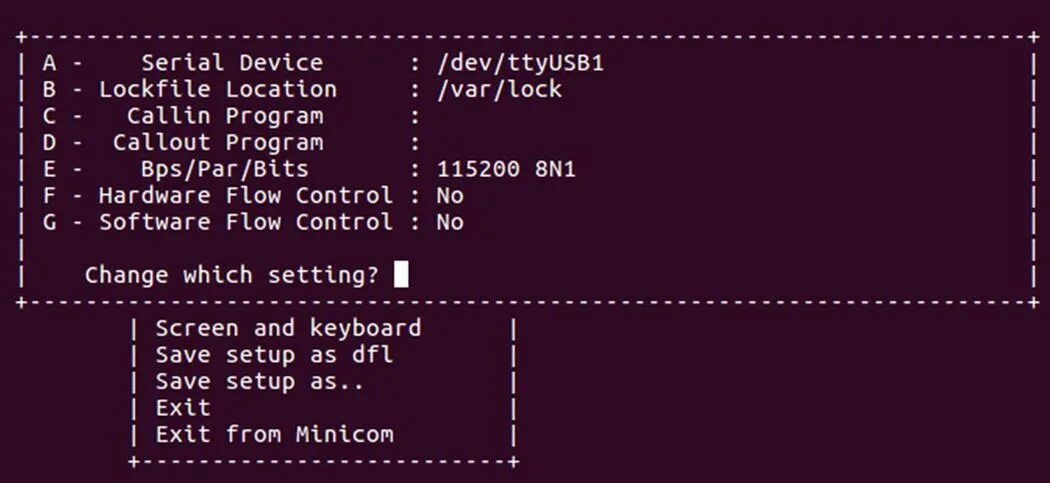
Task: Click the white cursor block after the prompt
Action: [x=401, y=274]
